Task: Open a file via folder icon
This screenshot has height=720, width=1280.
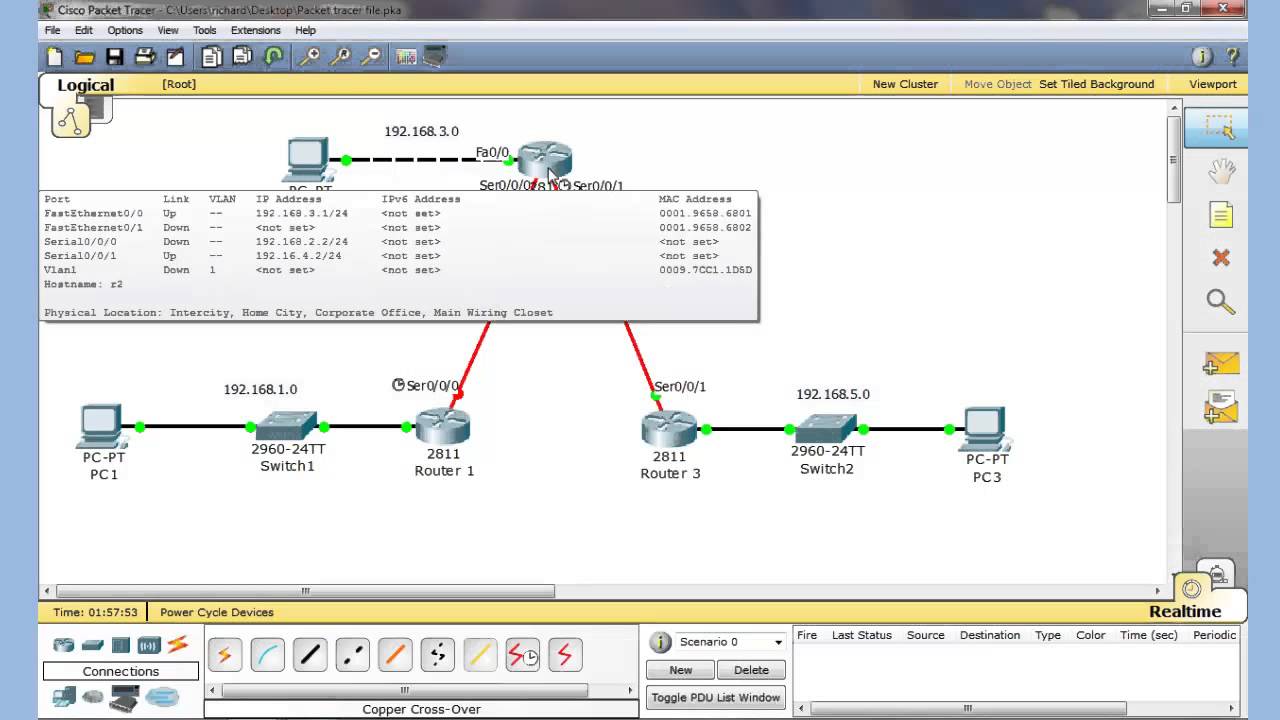Action: (x=85, y=57)
